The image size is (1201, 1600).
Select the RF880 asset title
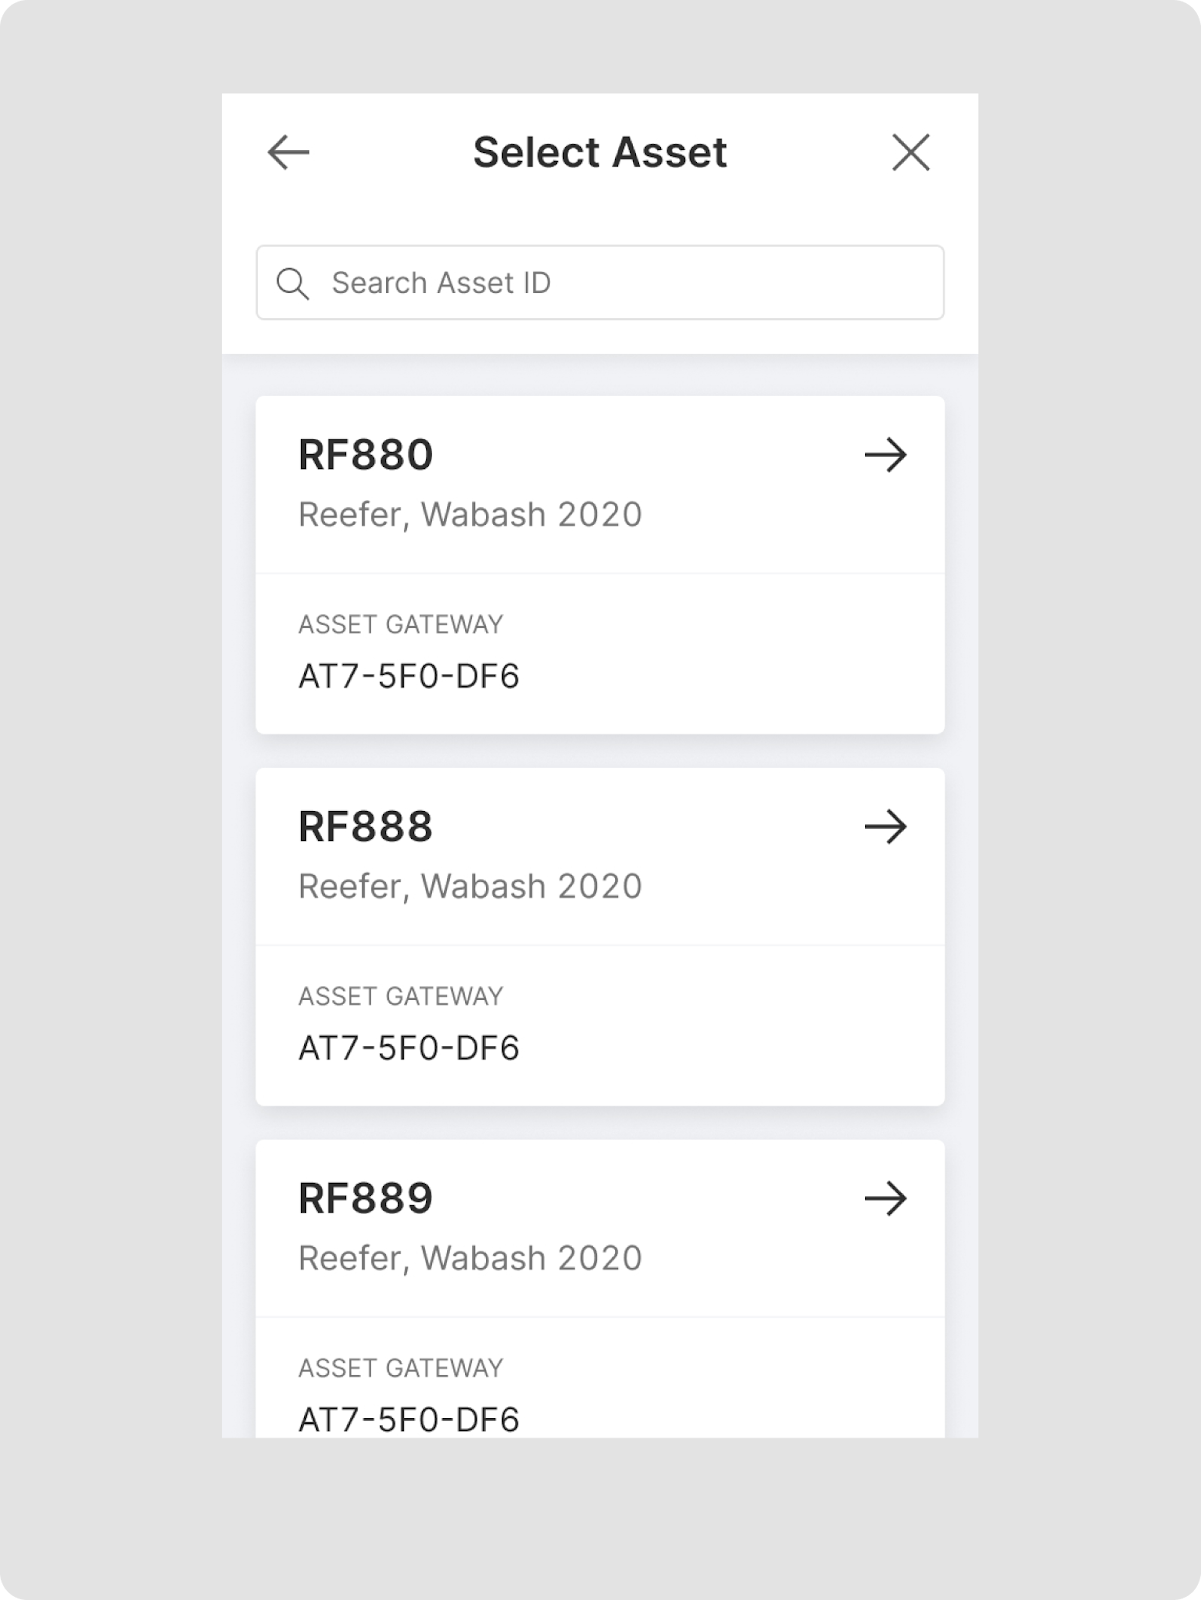click(x=366, y=455)
